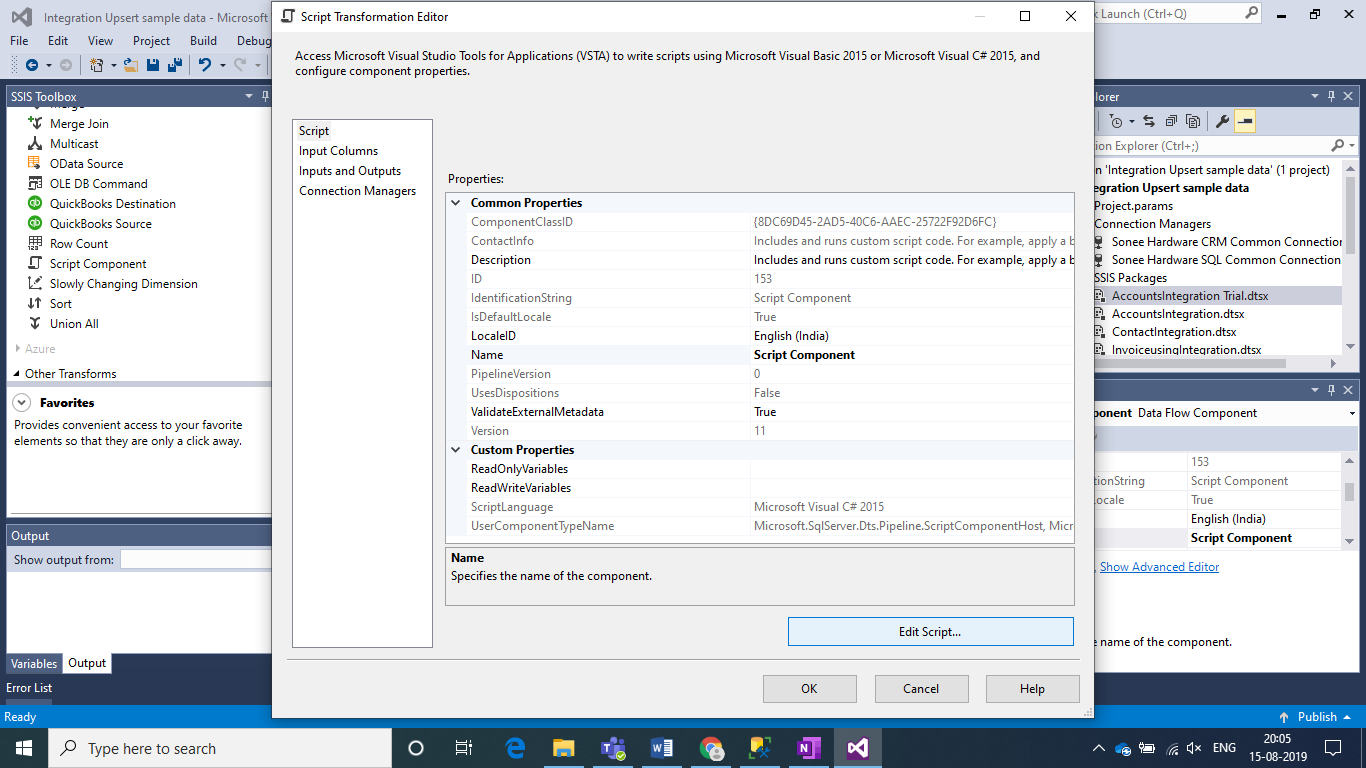Click Cancel in Script Transformation Editor
Screen dimensions: 1366x768
coord(921,689)
